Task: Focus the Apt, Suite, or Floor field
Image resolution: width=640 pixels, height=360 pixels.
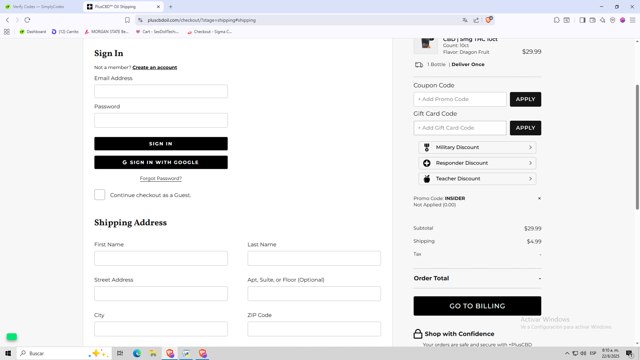Action: [314, 293]
